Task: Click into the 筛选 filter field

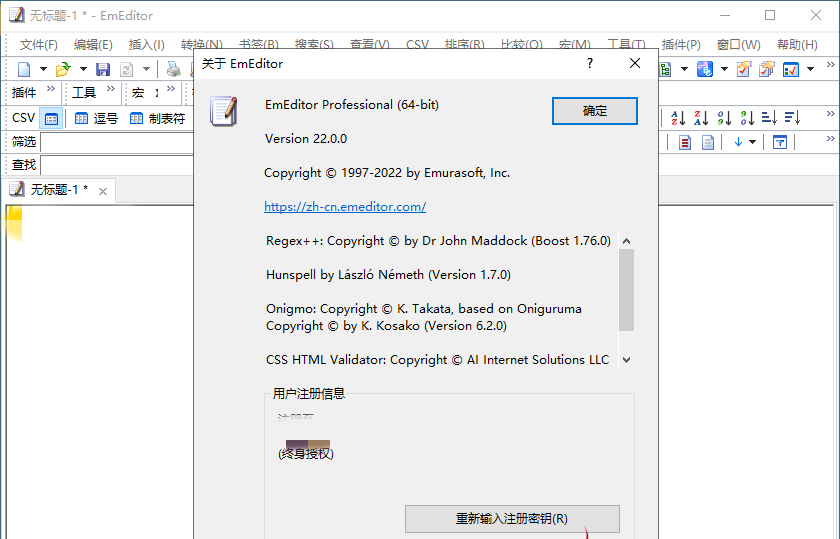Action: [117, 142]
